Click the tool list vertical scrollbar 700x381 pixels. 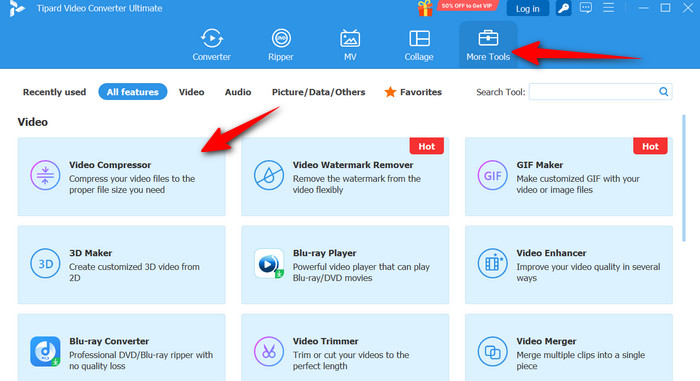tap(683, 178)
